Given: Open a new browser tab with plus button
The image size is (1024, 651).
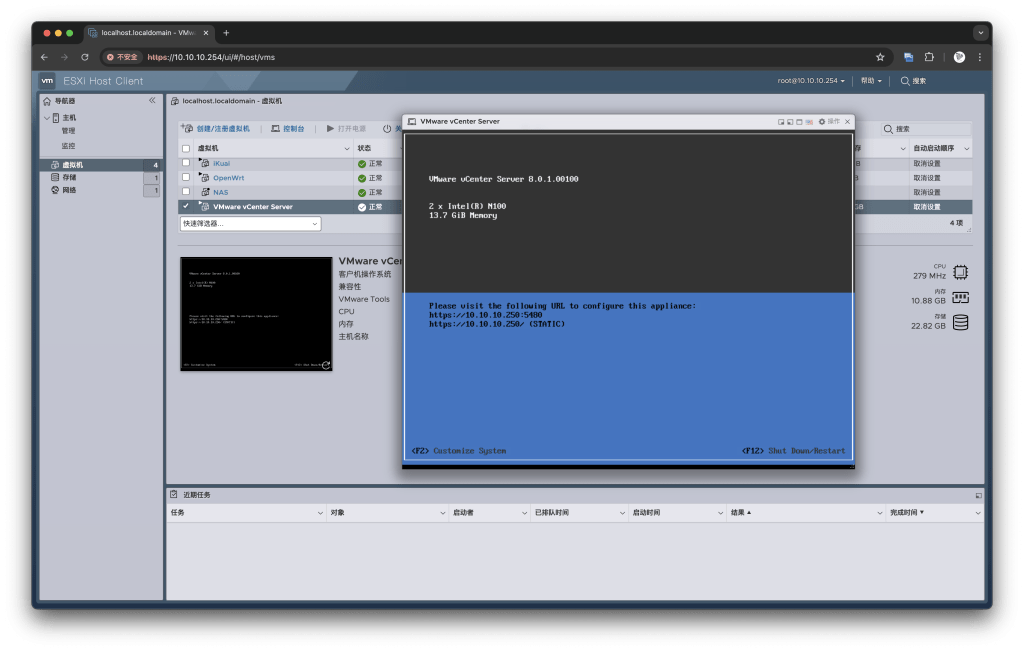Looking at the screenshot, I should [226, 33].
